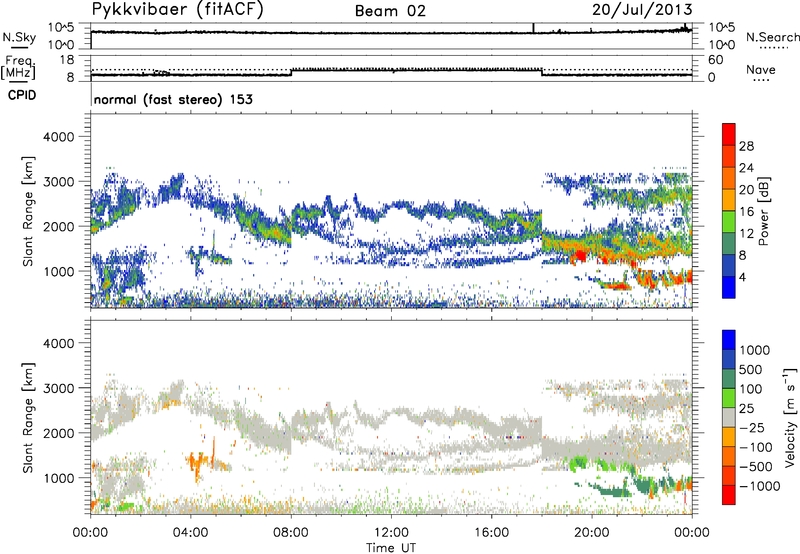Click the '60' Nave axis tick
Image resolution: width=800 pixels, height=554 pixels.
[x=715, y=60]
